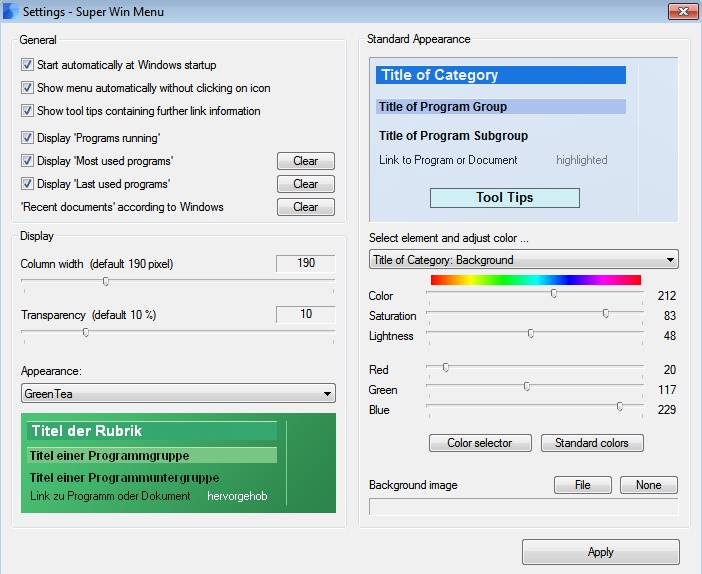Close the Settings window
702x574 pixels.
(x=682, y=11)
